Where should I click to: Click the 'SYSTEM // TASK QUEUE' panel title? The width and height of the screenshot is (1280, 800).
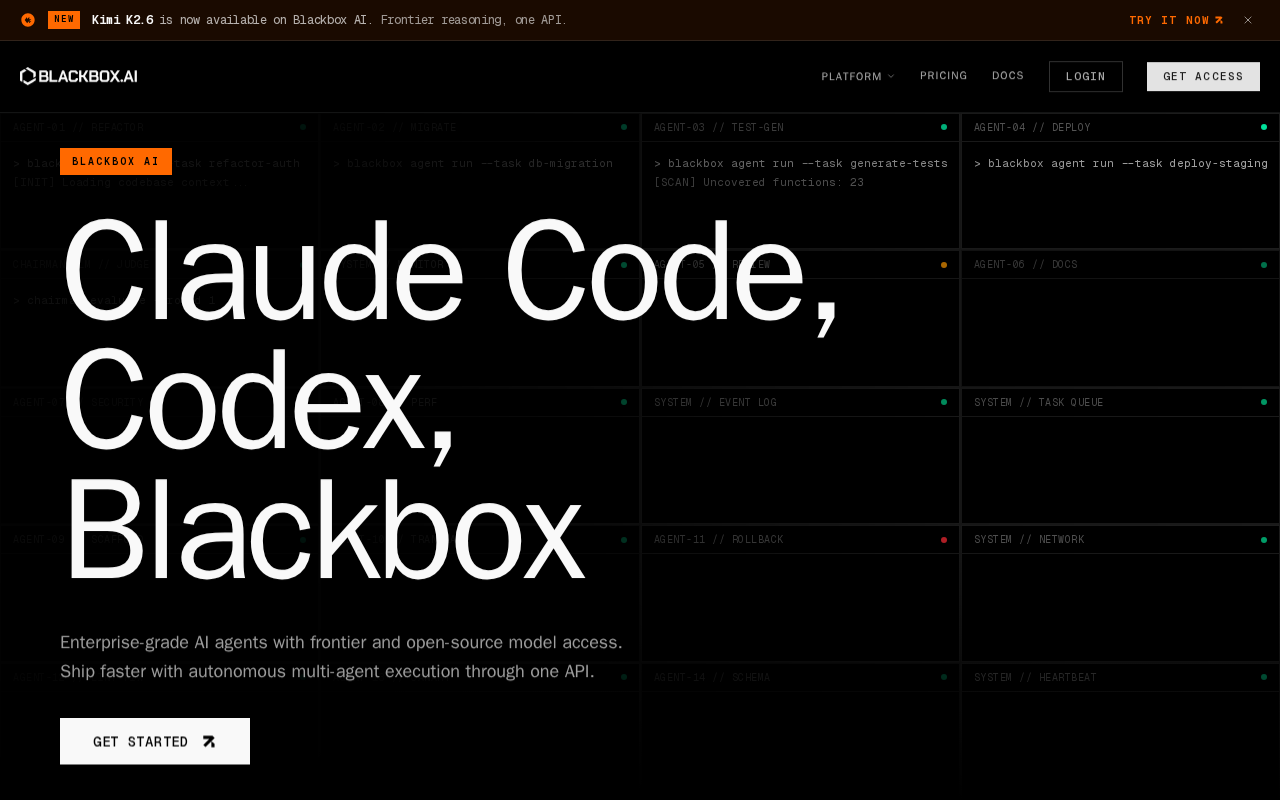1039,403
